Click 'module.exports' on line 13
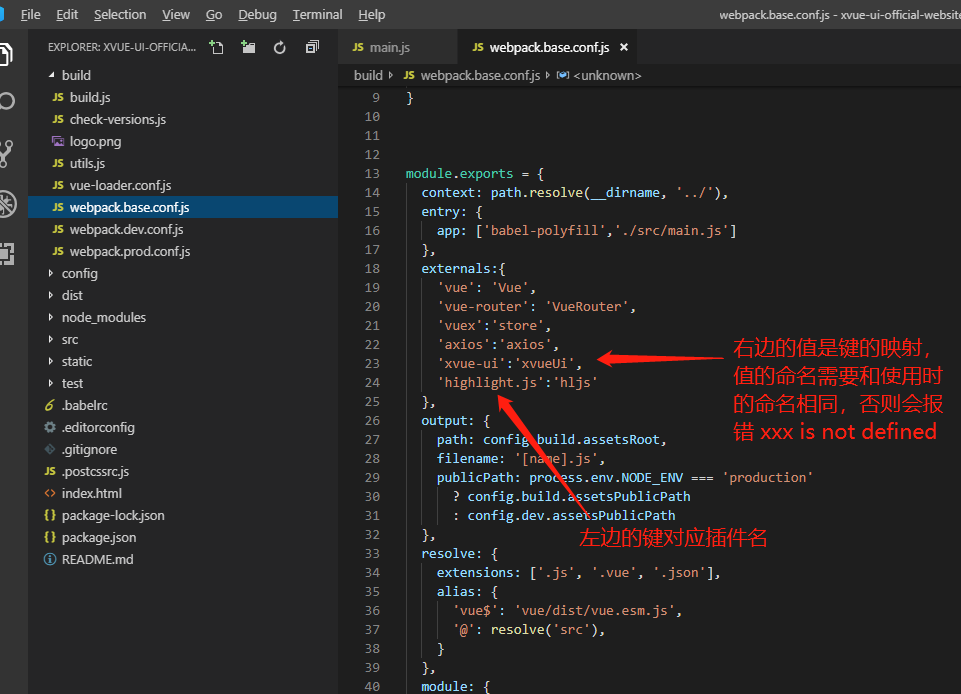The width and height of the screenshot is (961, 694). (x=459, y=174)
